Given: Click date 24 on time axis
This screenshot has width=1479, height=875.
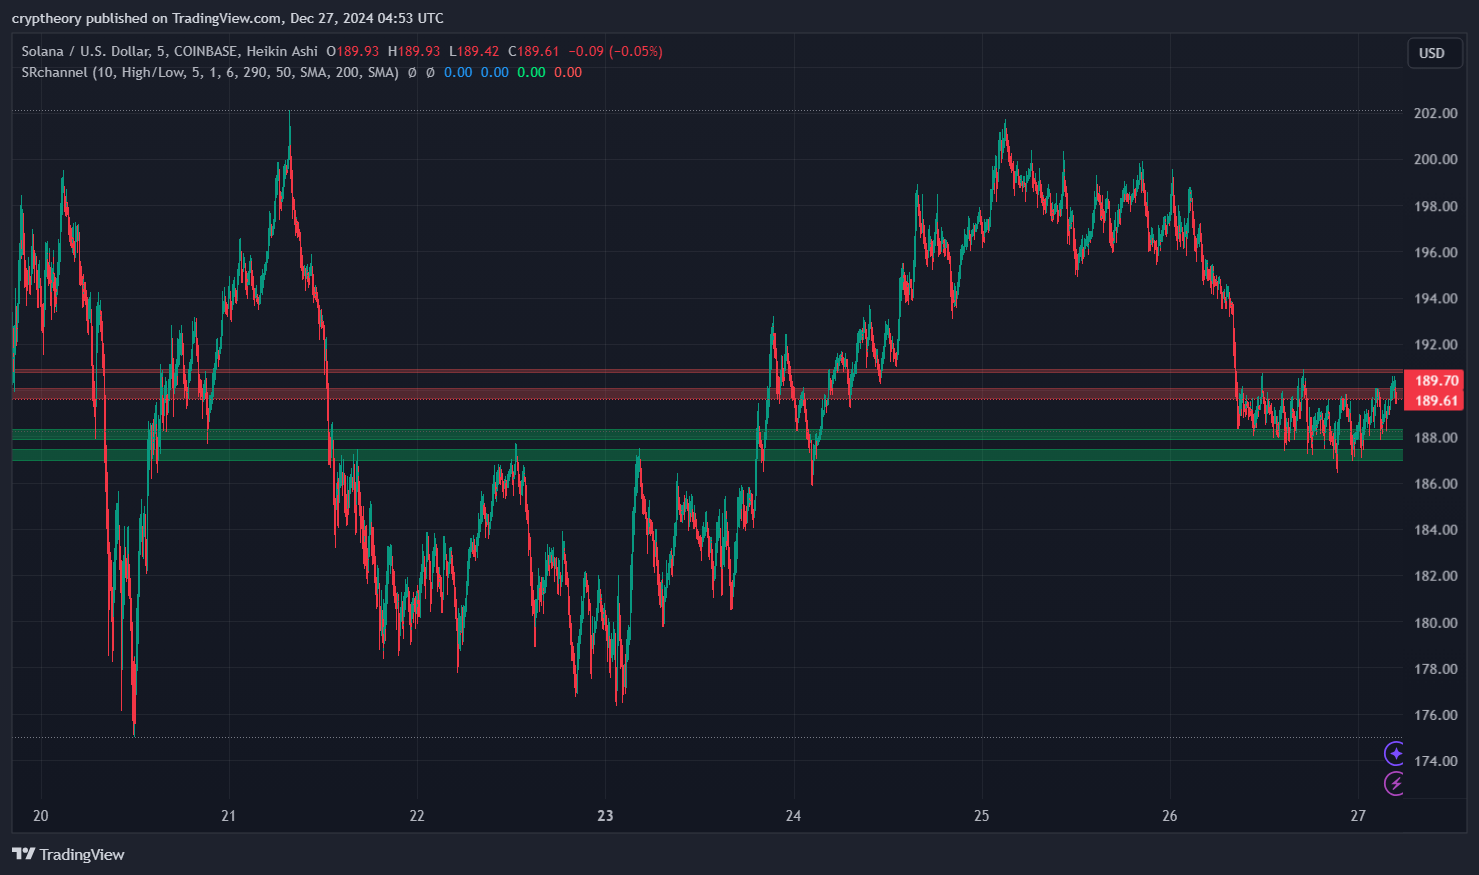Looking at the screenshot, I should point(793,815).
